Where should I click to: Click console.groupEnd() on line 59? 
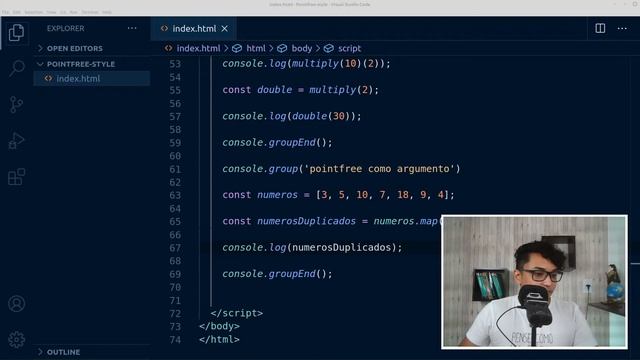[277, 142]
